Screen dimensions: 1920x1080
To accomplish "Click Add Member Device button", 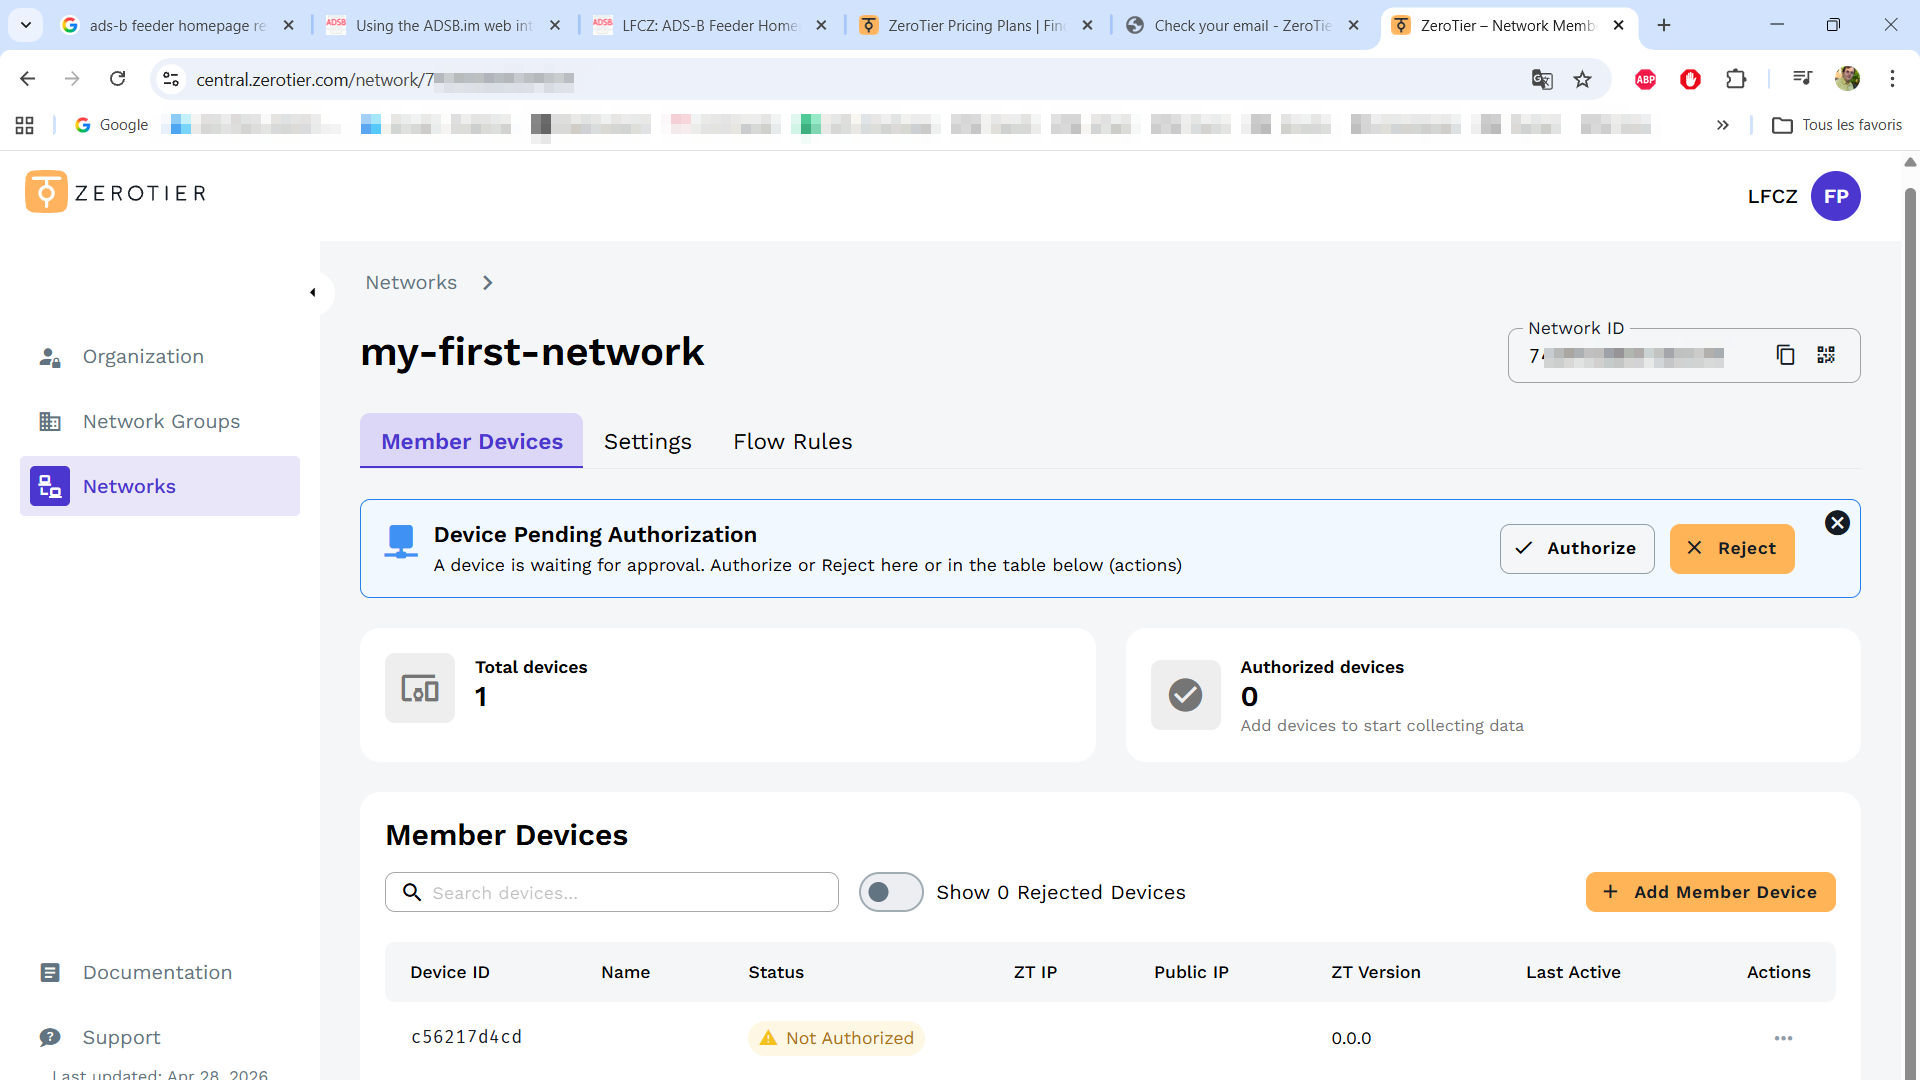I will [x=1710, y=892].
